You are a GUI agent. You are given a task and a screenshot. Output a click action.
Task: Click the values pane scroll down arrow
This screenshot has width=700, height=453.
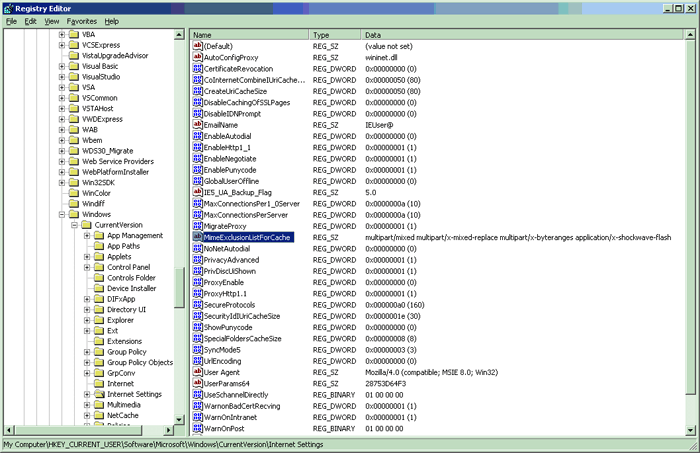tap(690, 430)
